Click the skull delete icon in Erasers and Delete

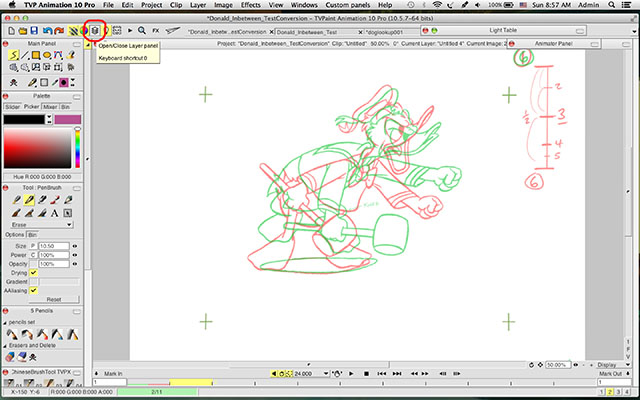coord(33,358)
